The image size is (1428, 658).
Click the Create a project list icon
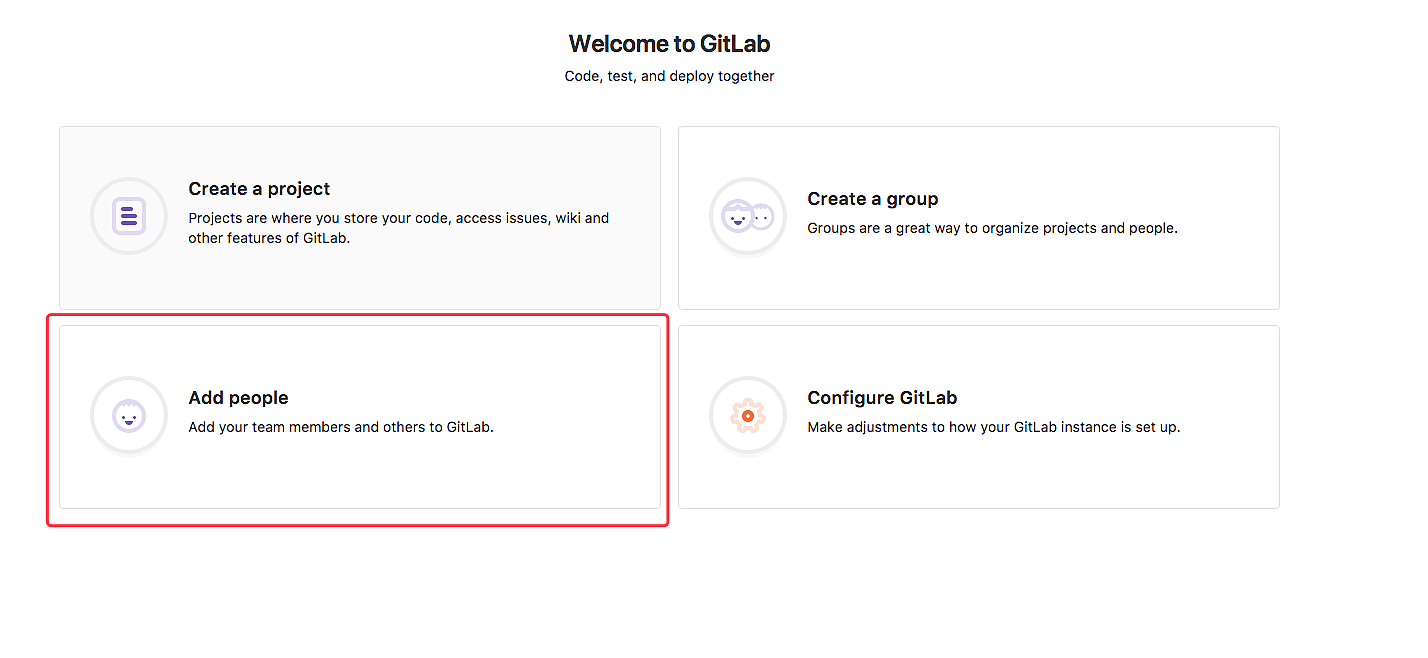point(129,216)
